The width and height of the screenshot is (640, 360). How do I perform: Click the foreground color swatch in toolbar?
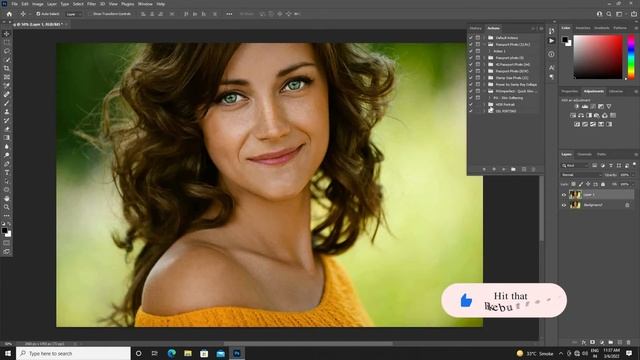(x=4, y=231)
